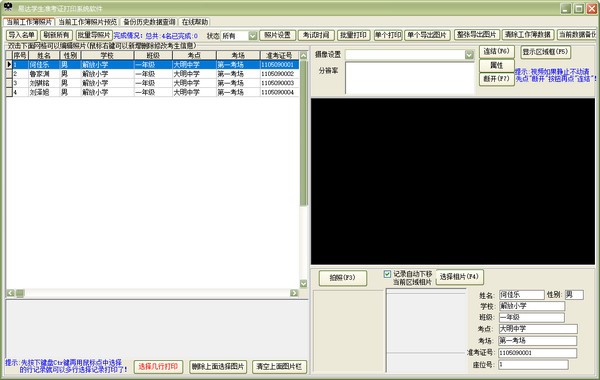The image size is (600, 380).
Task: Click the 批量打印 button
Action: click(x=353, y=35)
